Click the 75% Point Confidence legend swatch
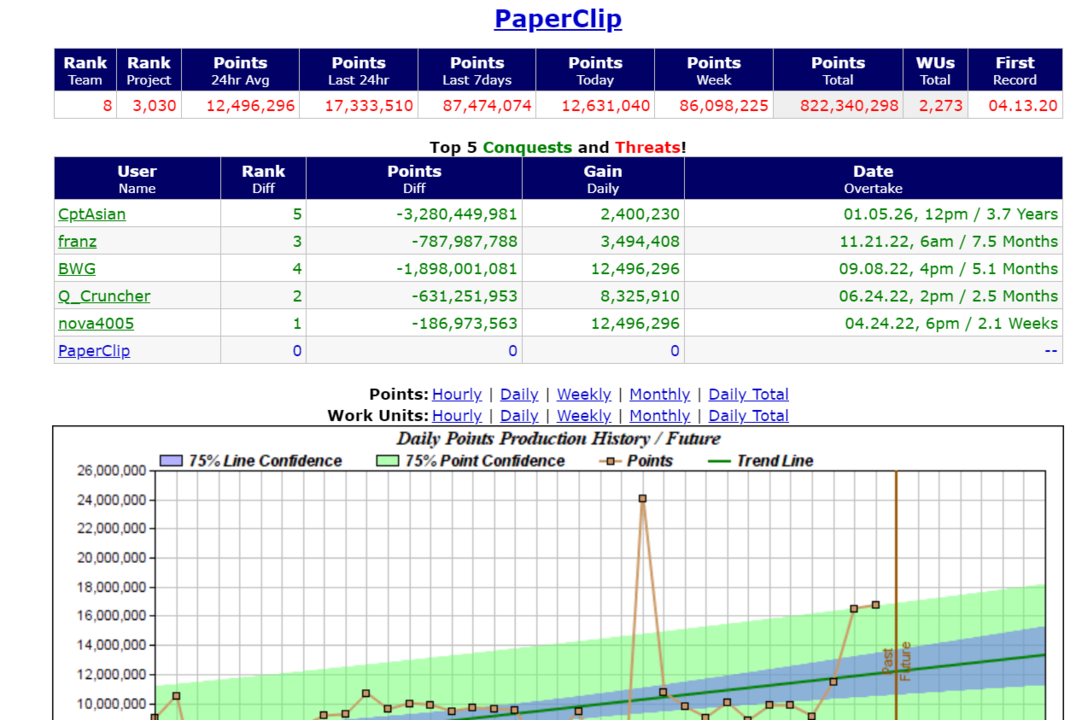 (387, 461)
